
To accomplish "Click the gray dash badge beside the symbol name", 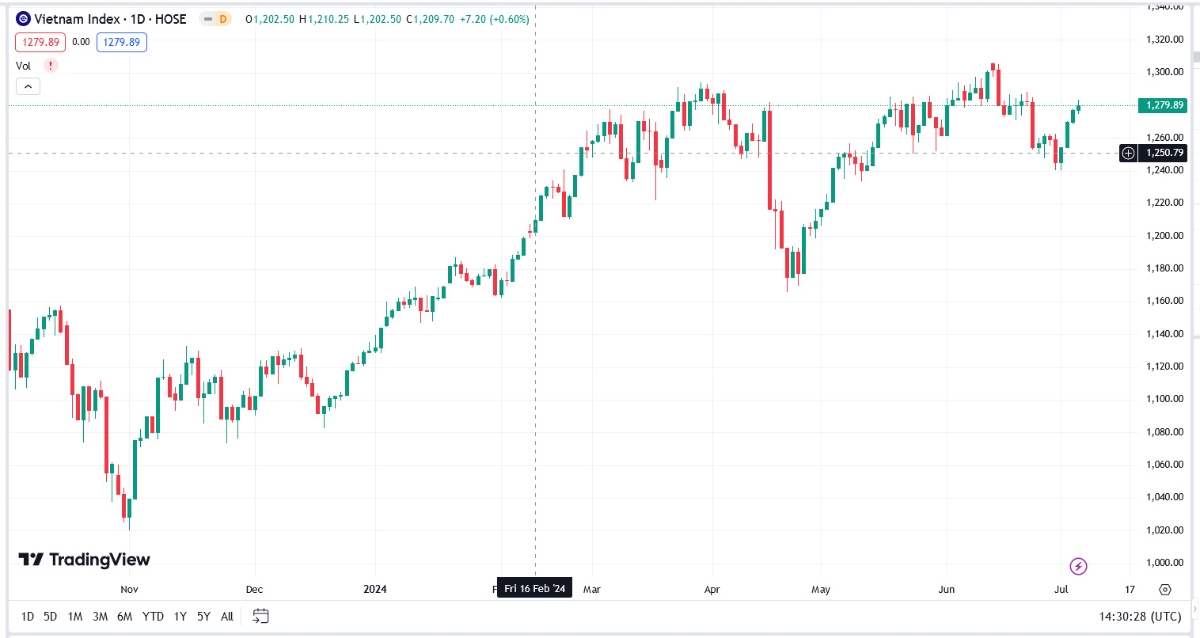I will tap(208, 18).
